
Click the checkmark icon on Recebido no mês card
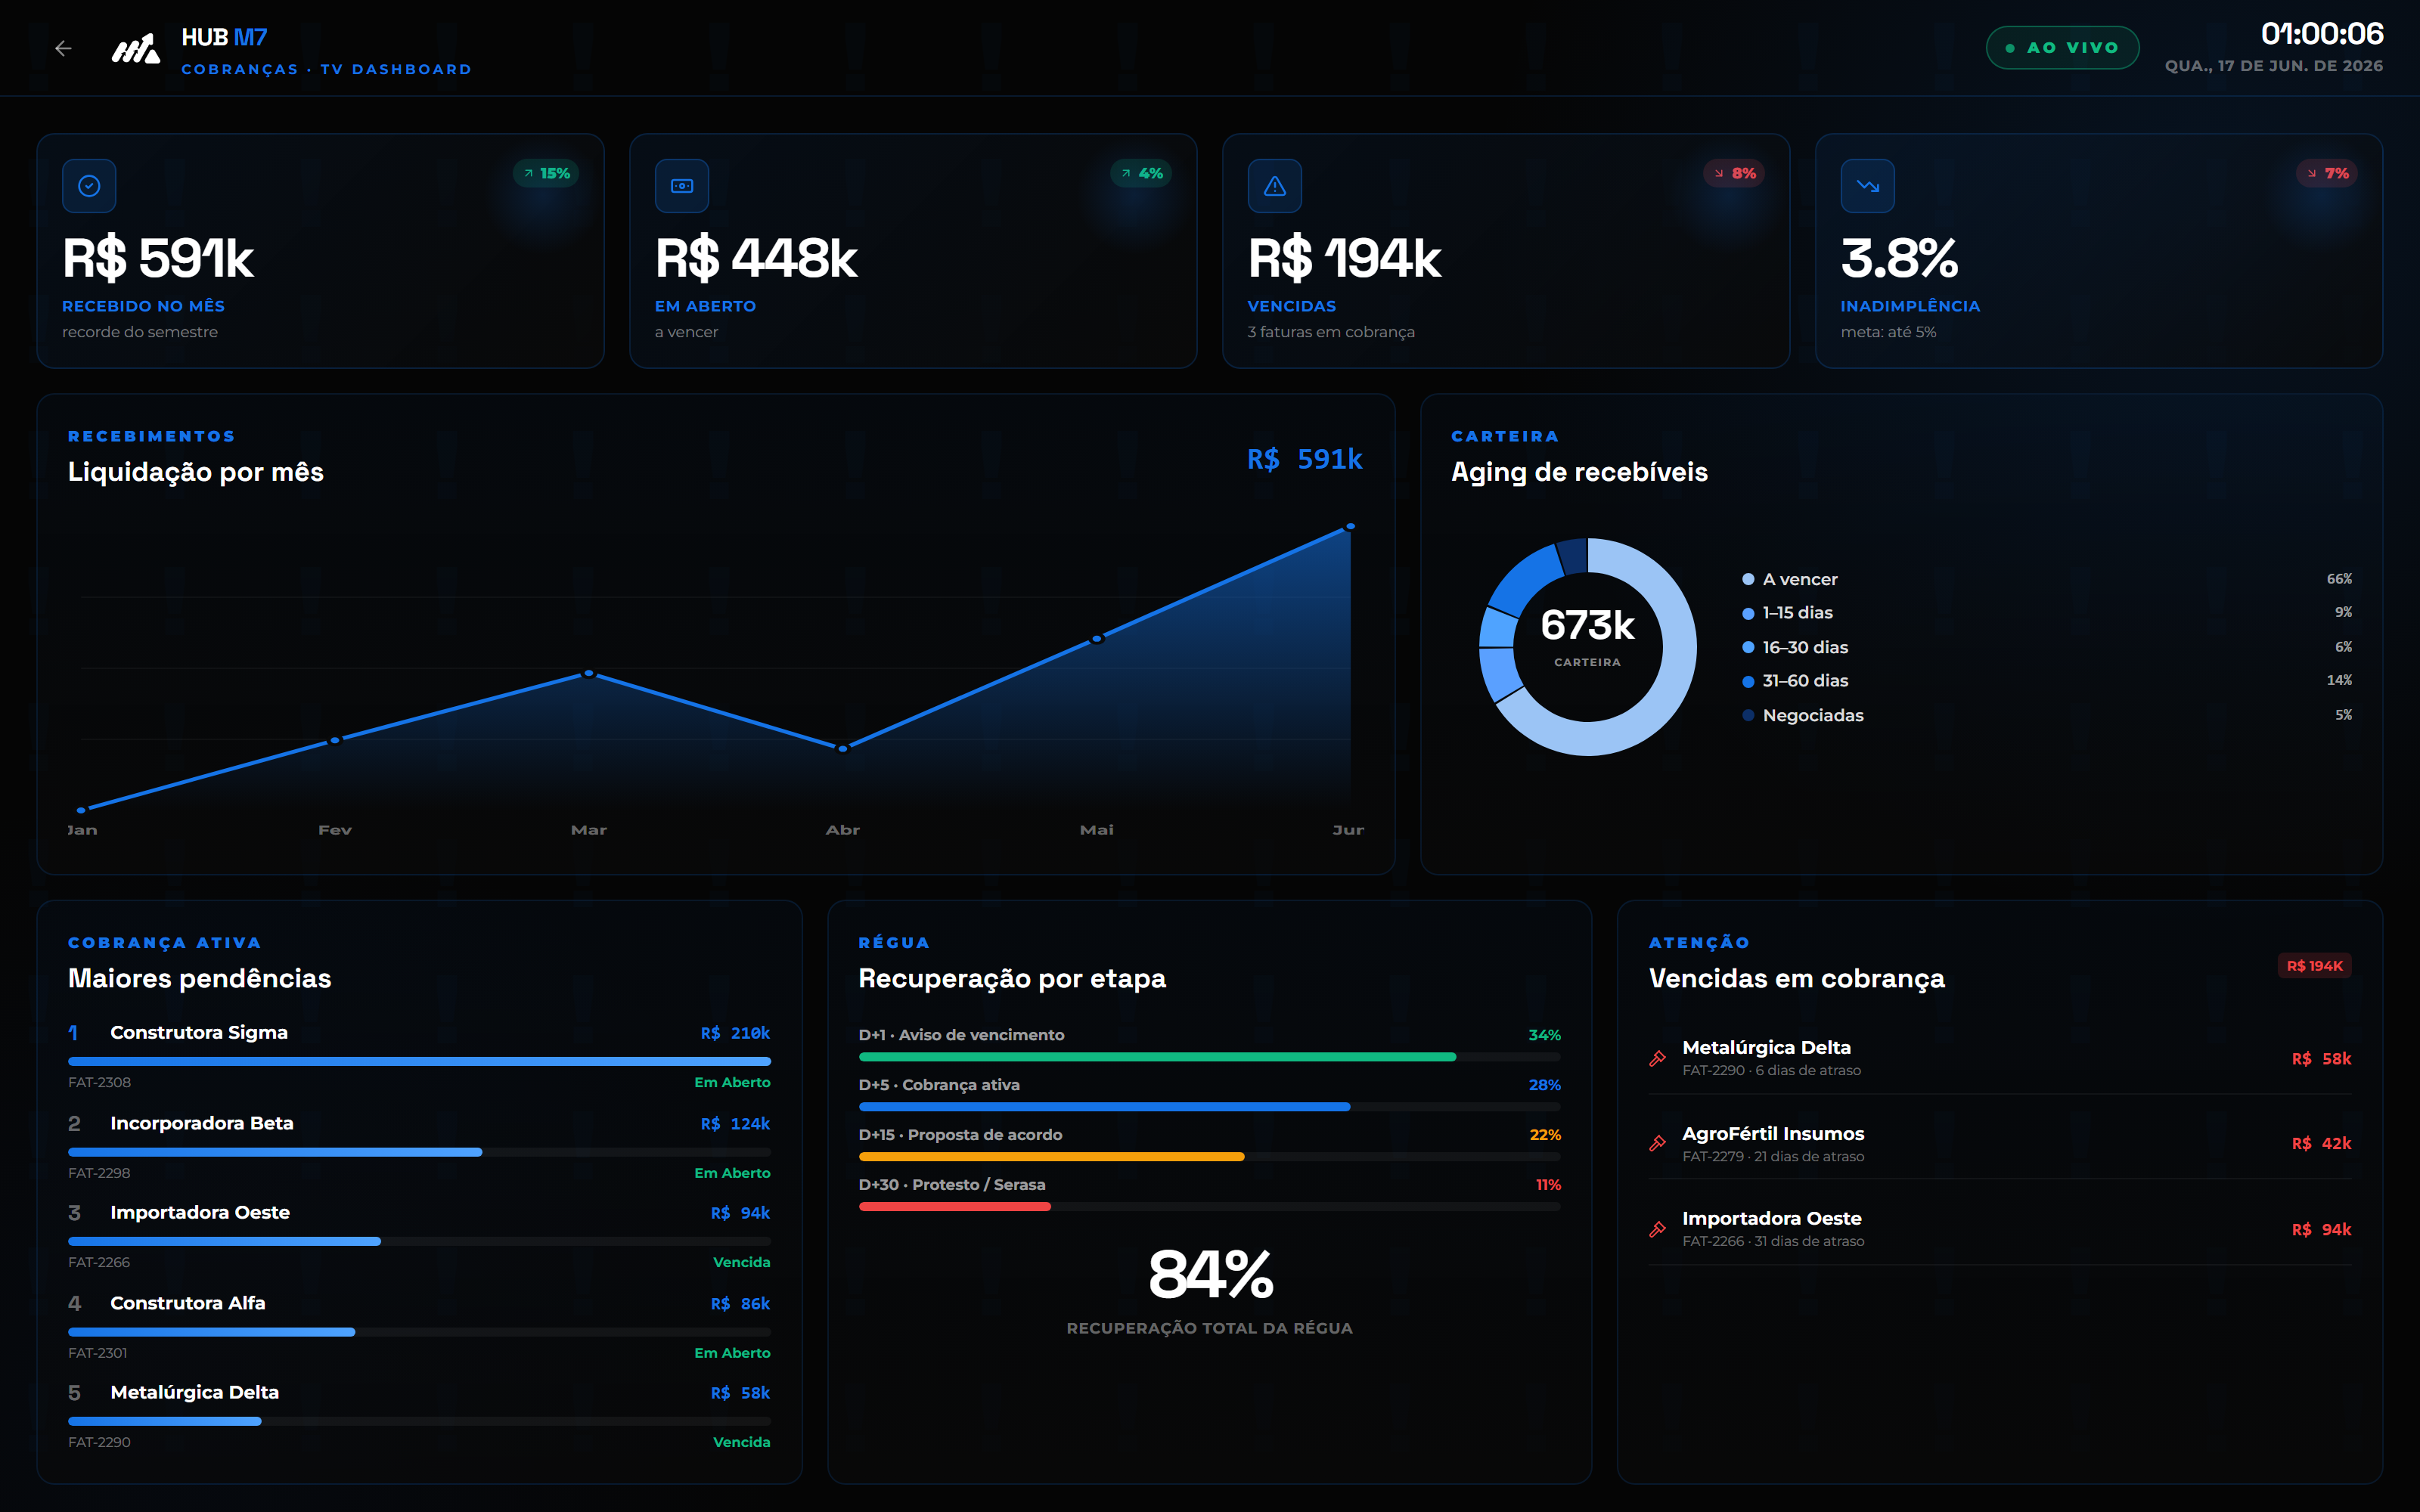coord(89,186)
